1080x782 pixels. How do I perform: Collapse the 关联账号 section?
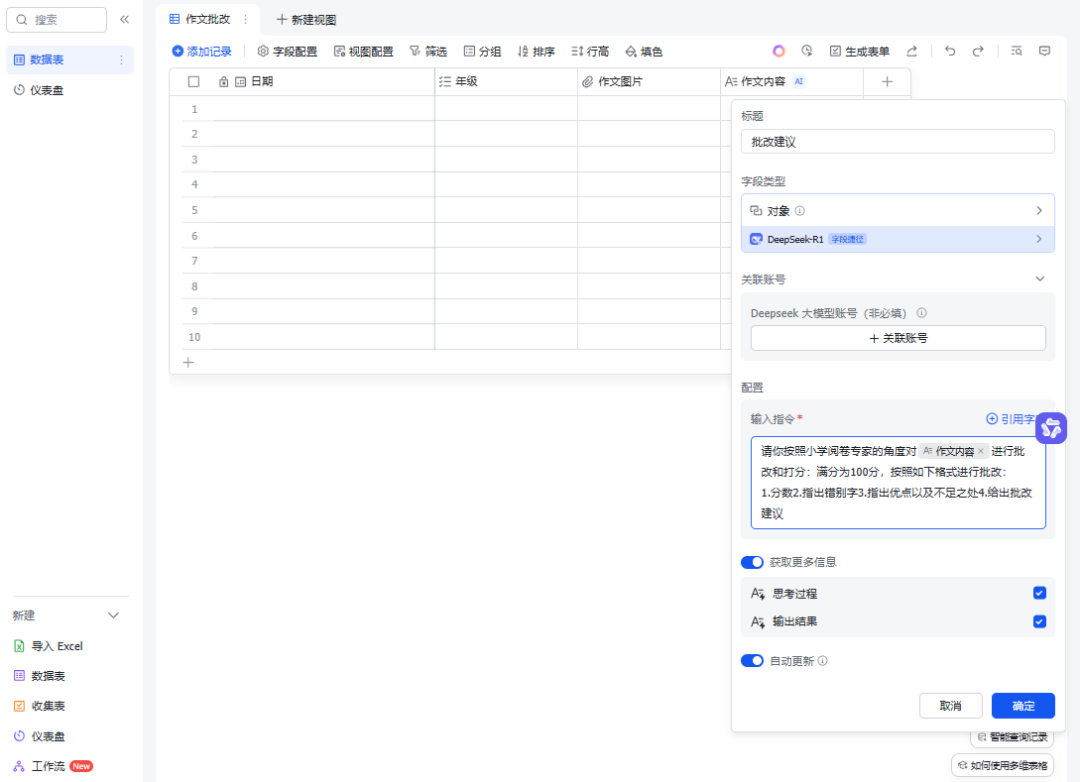point(1040,278)
